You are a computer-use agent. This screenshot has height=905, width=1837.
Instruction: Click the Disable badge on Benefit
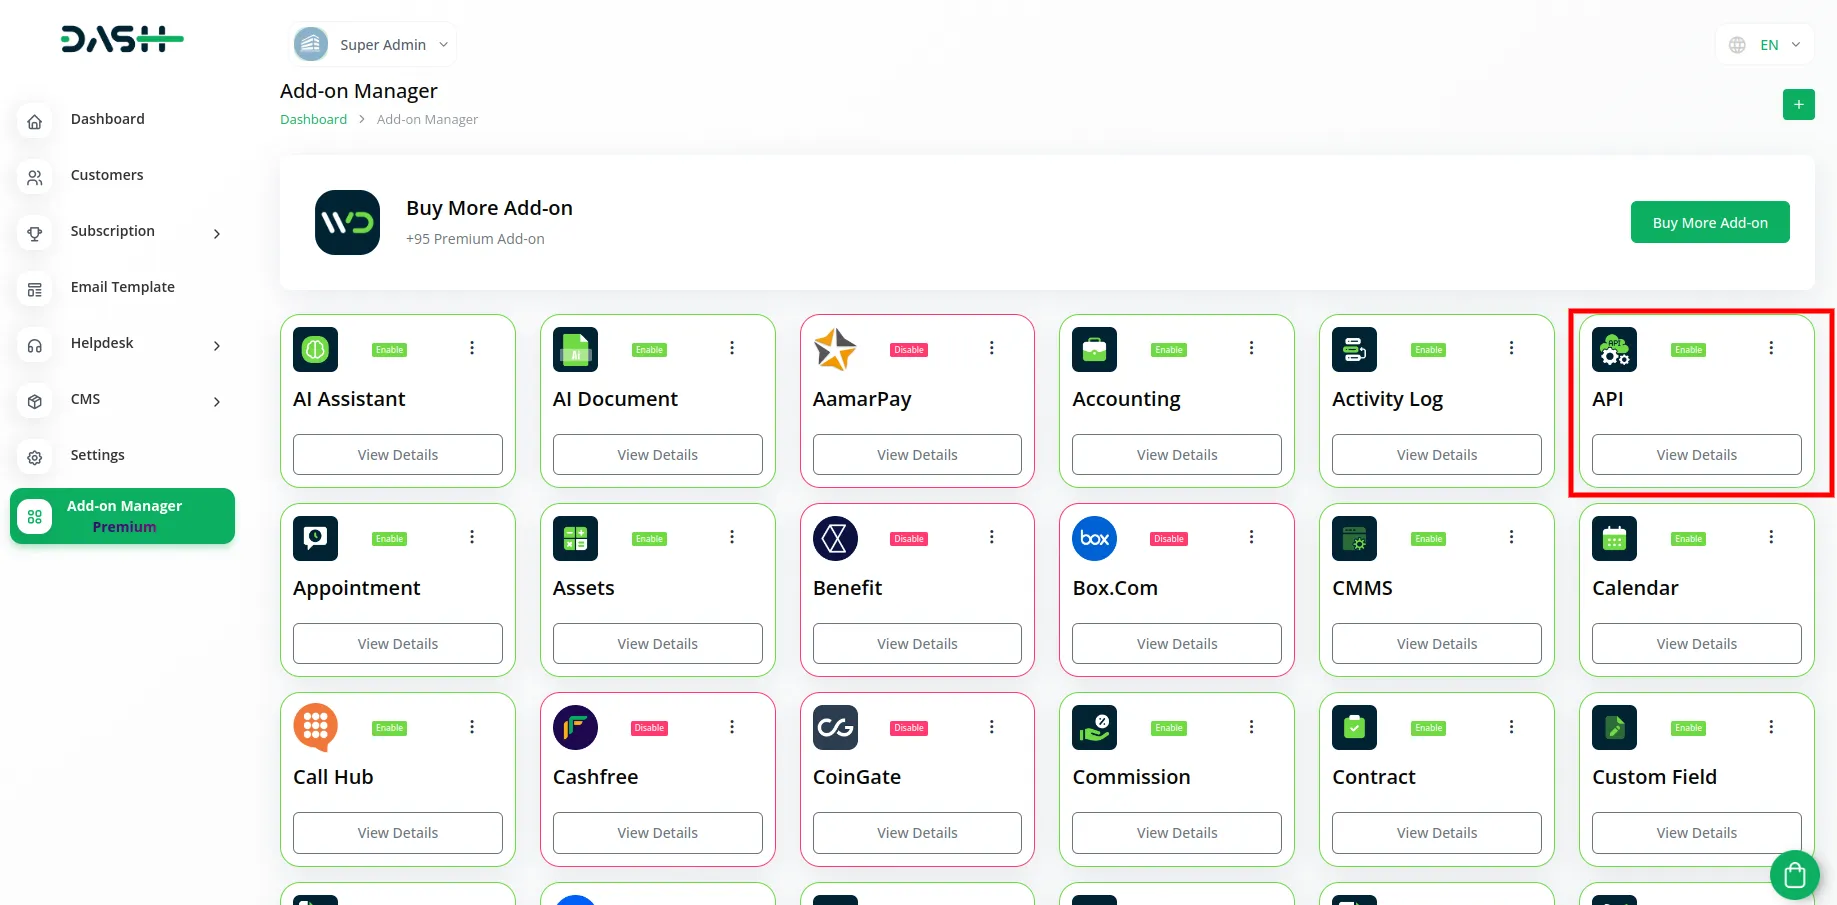(909, 539)
